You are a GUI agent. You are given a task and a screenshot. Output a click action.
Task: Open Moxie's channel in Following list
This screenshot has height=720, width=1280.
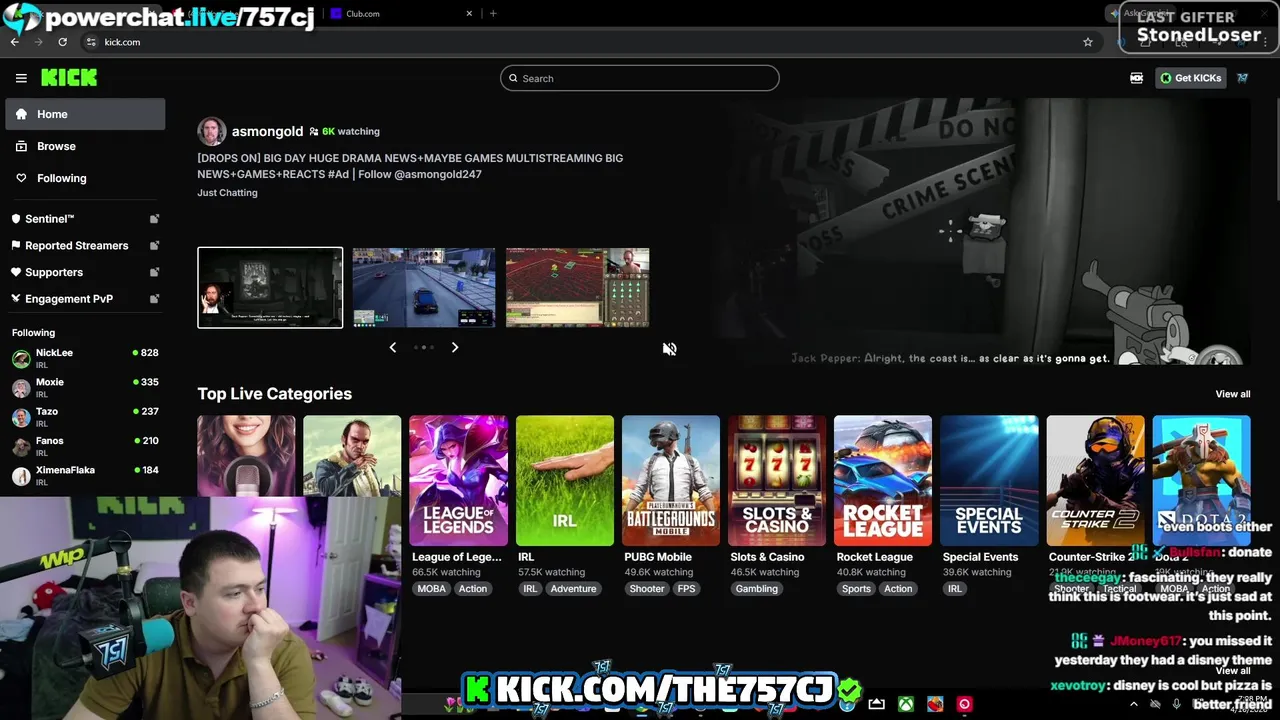coord(85,388)
